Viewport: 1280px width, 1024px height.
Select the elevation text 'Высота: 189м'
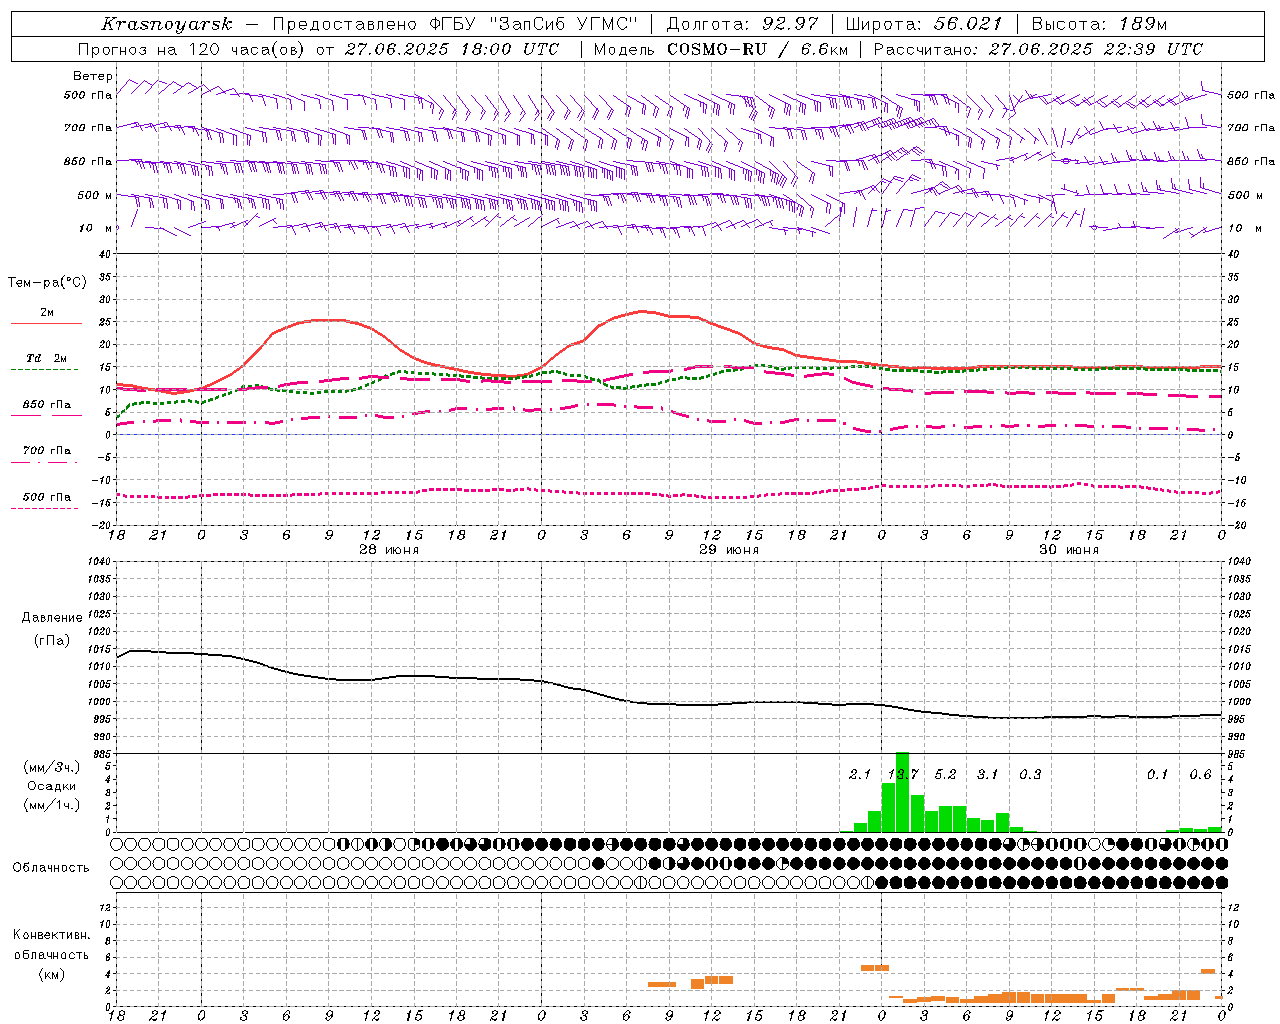tap(1099, 24)
